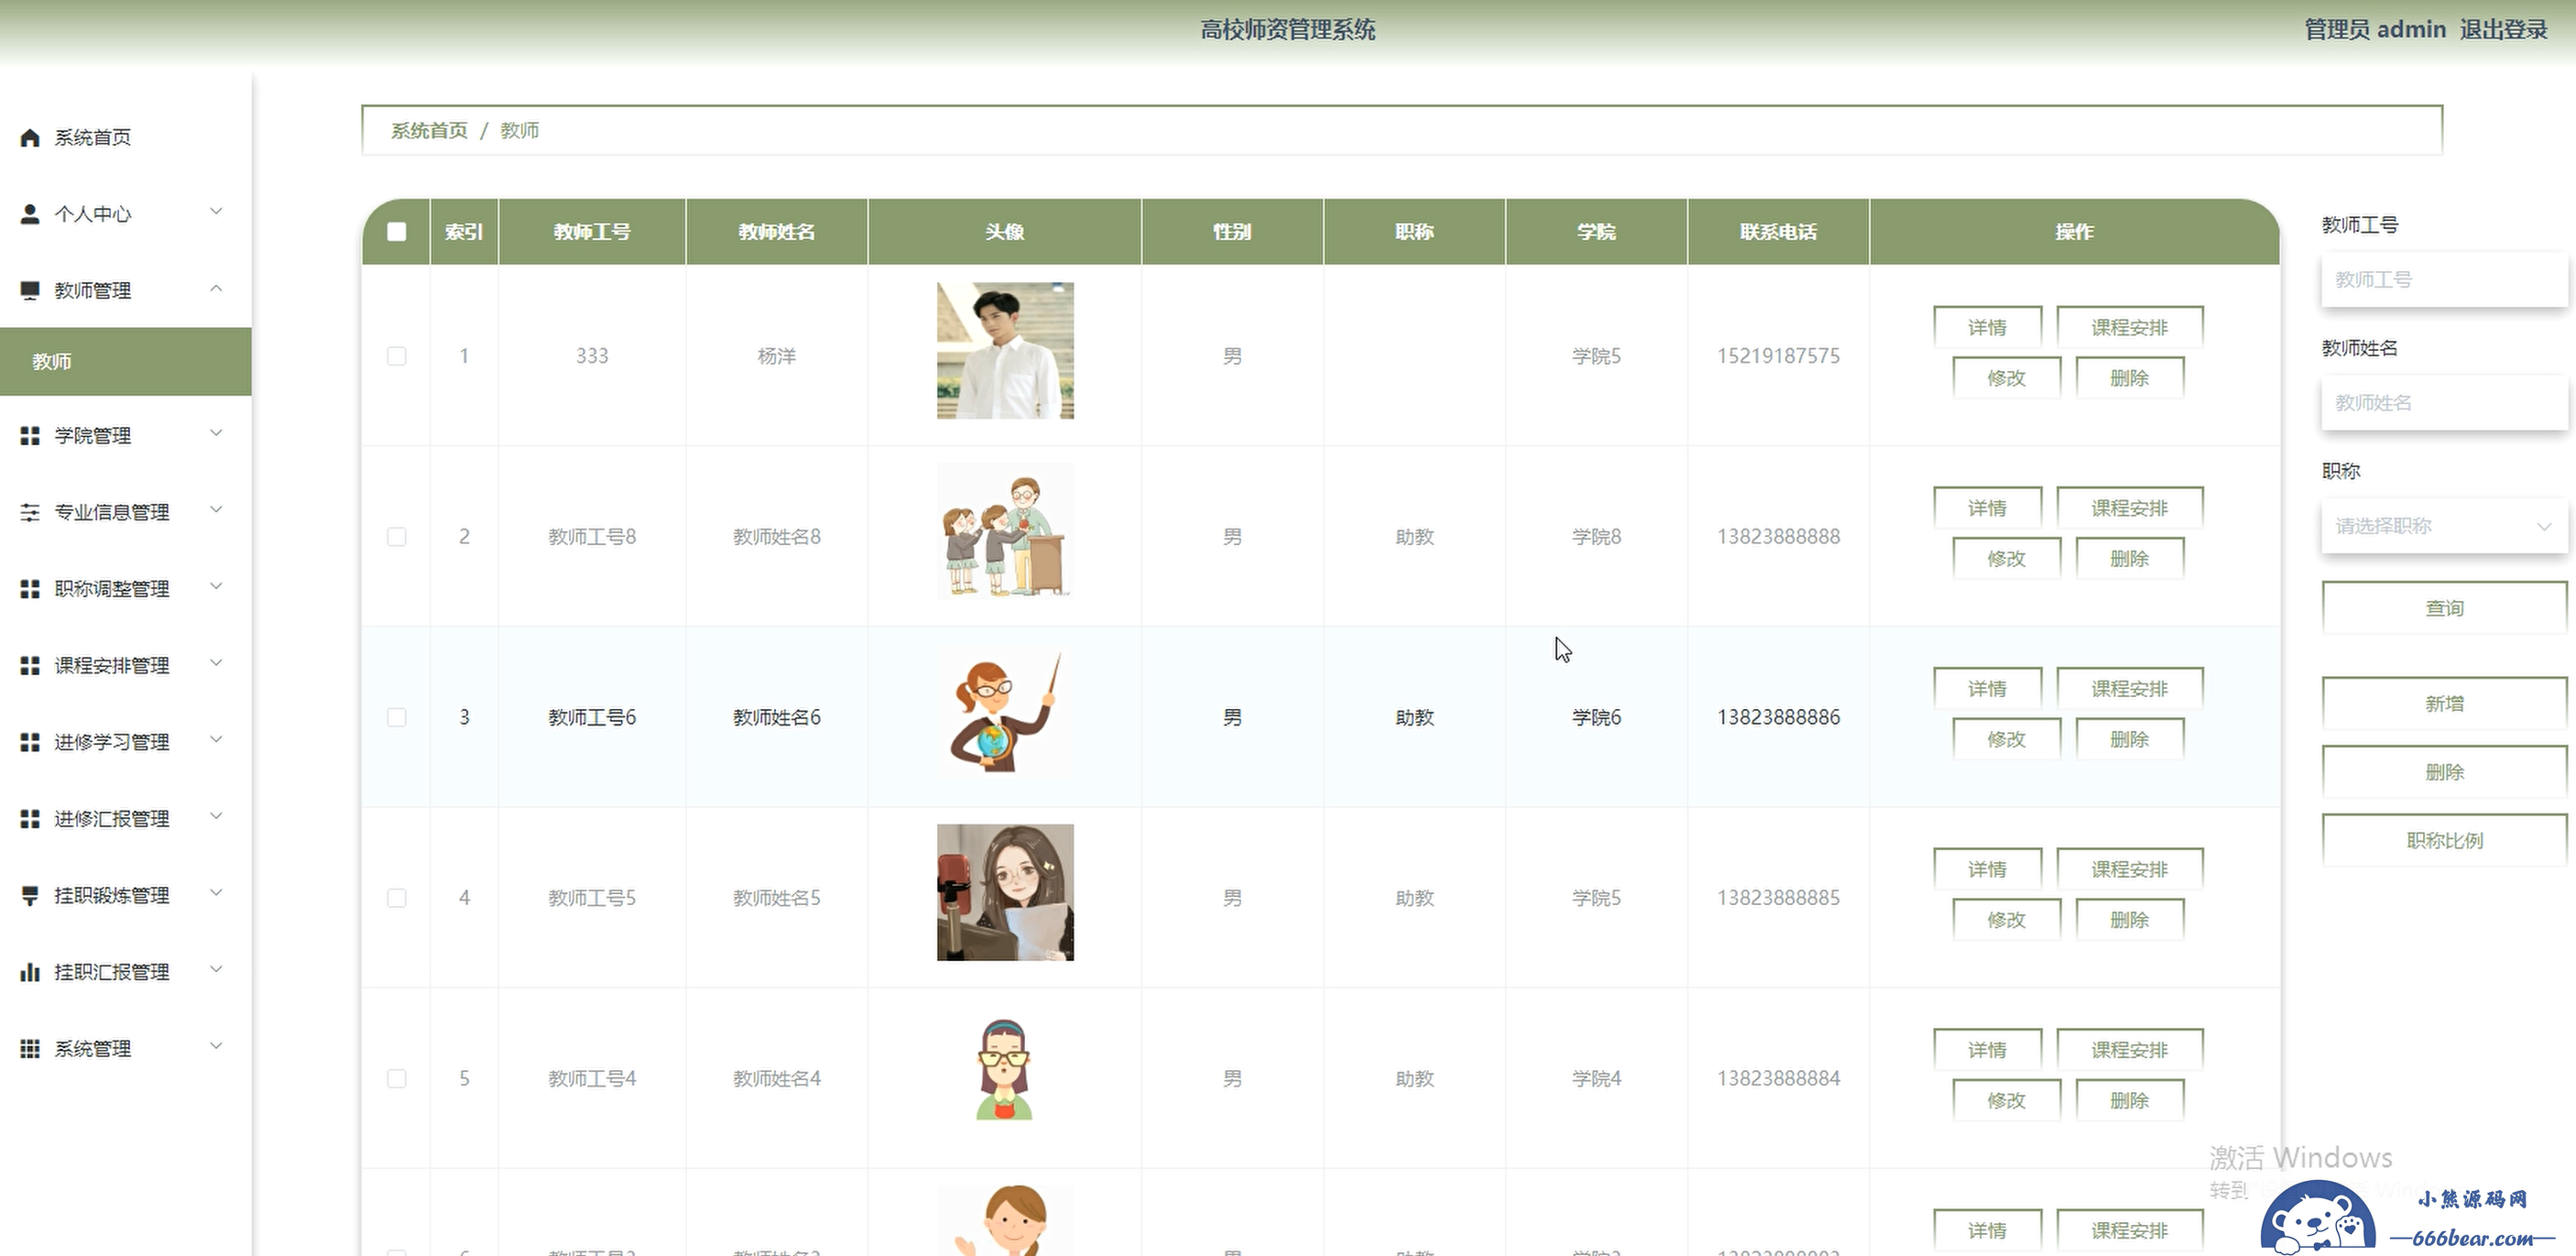The image size is (2576, 1256).
Task: Click the grid icon beside 职称调整管理
Action: (30, 589)
